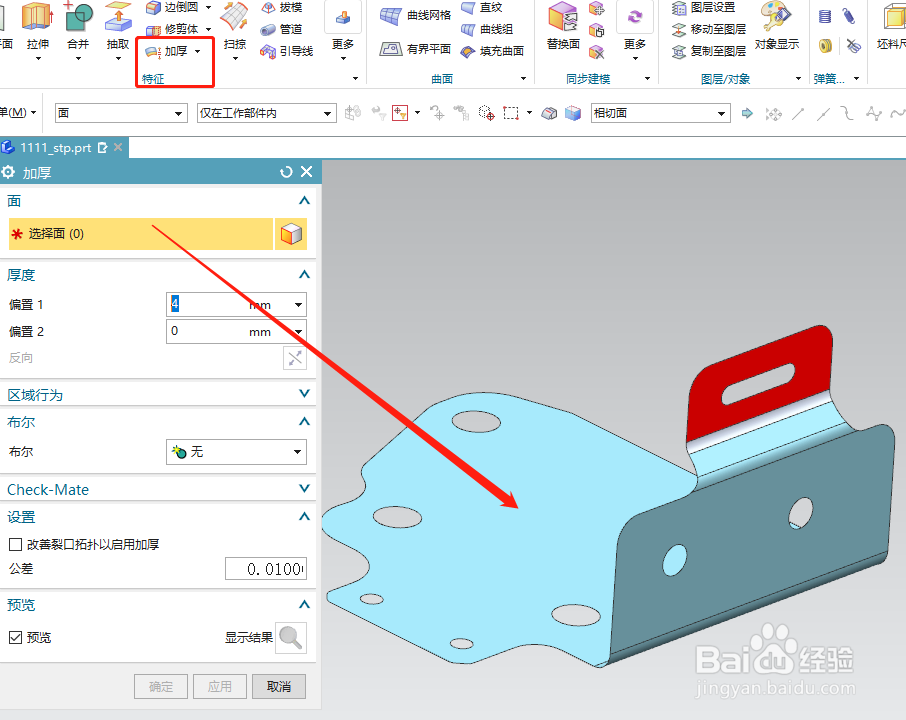Viewport: 906px width, 720px height.
Task: Click the 确定 OK button
Action: [161, 686]
